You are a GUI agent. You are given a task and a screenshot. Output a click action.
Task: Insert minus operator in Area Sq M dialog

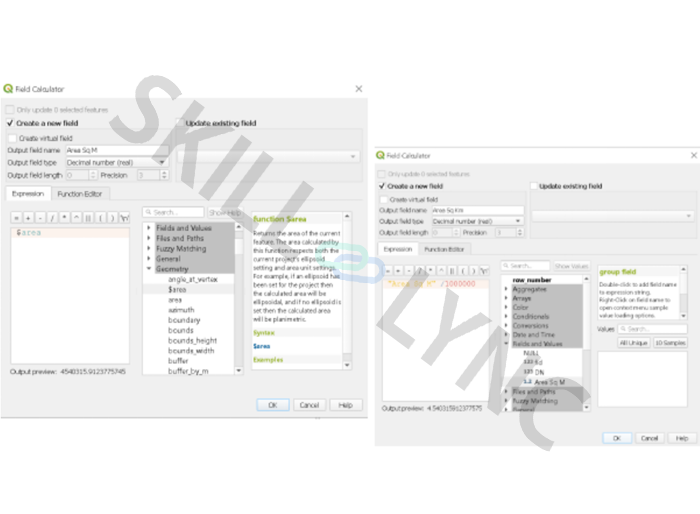point(40,218)
